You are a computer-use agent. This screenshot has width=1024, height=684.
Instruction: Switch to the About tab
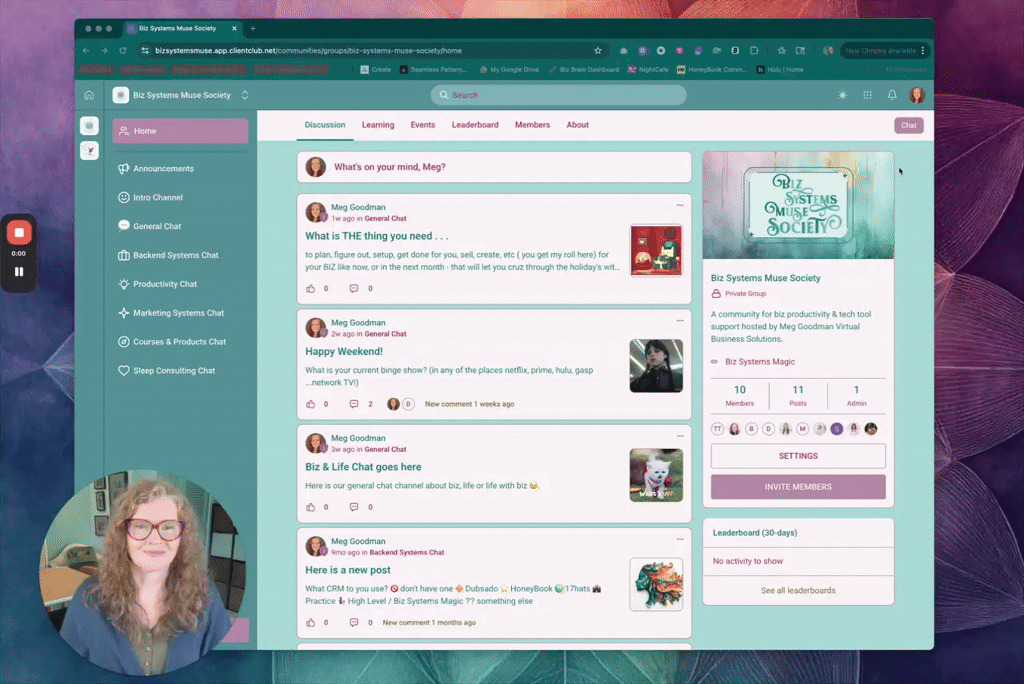577,125
